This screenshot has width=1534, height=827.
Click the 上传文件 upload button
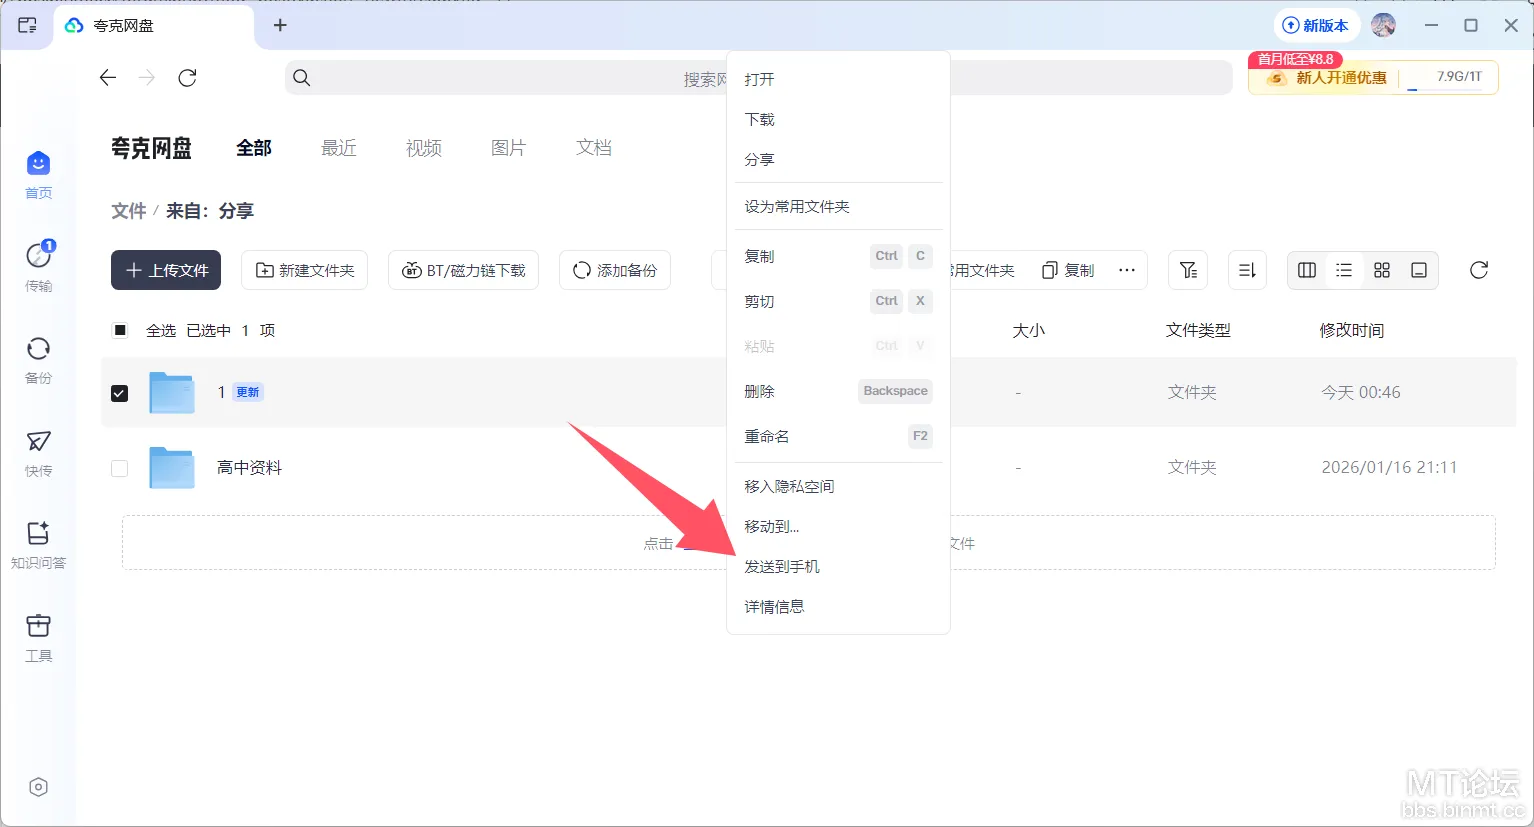click(166, 270)
